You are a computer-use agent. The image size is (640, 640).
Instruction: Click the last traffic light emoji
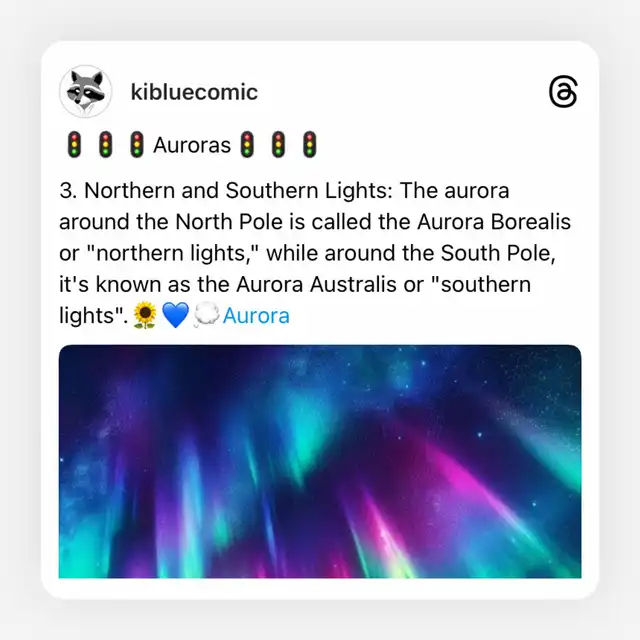[309, 144]
